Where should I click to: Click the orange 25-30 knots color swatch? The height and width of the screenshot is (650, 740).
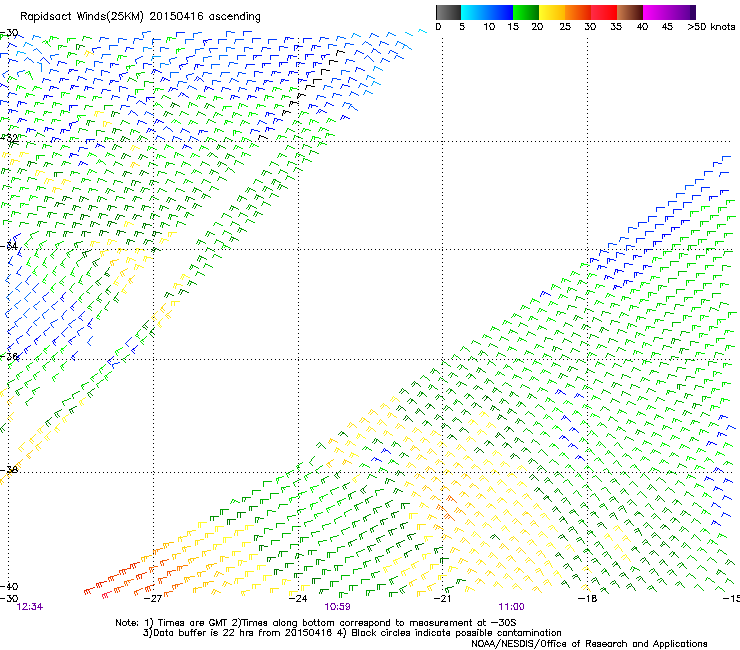[x=578, y=12]
